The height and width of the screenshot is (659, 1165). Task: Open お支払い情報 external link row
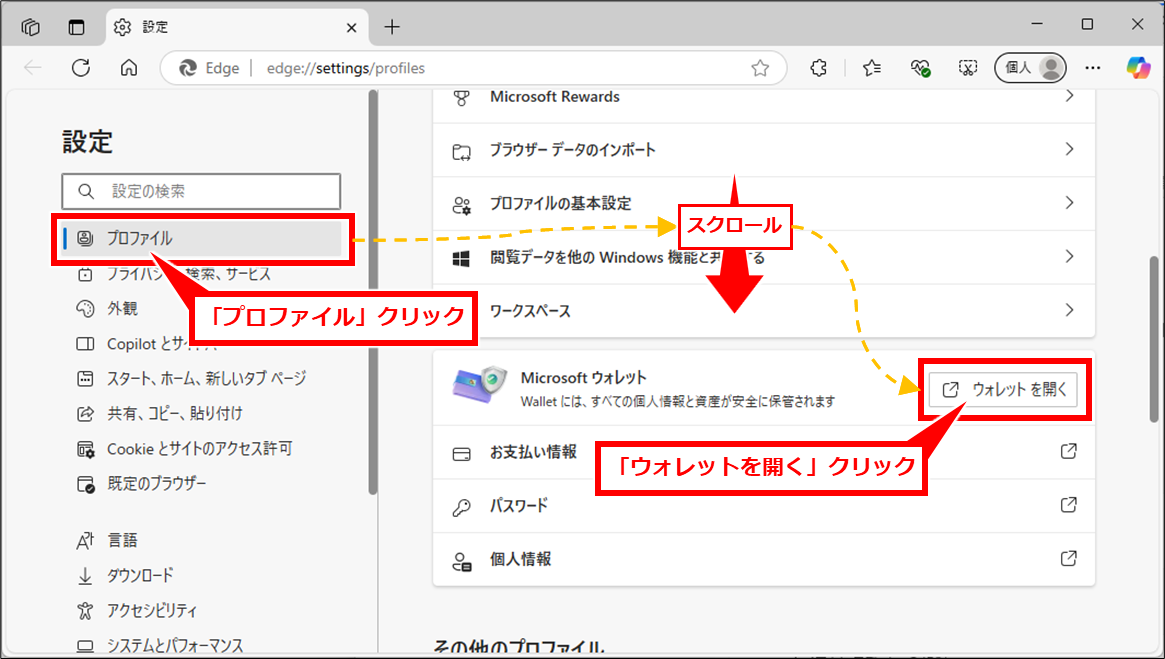1068,452
